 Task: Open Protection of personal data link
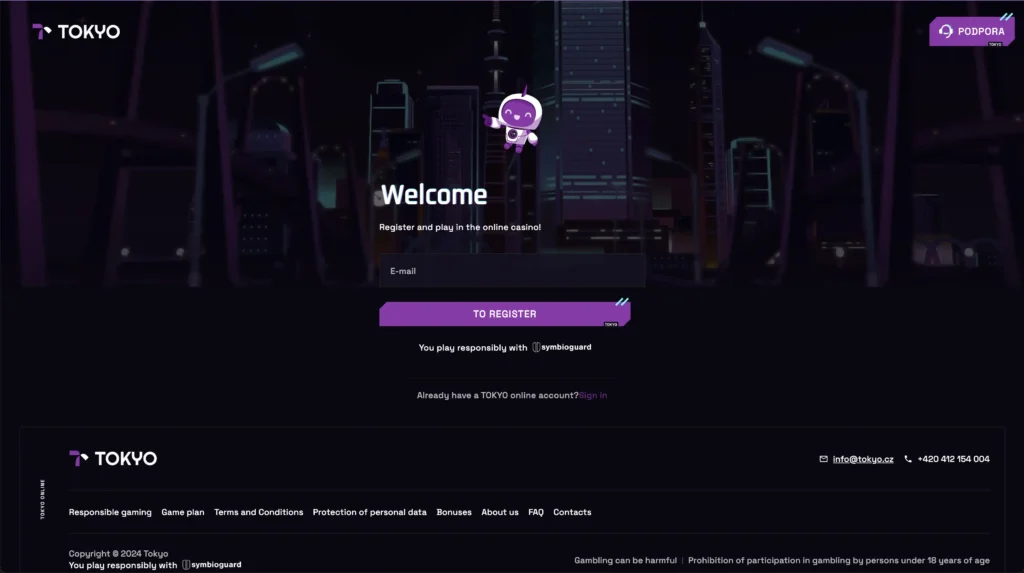370,512
